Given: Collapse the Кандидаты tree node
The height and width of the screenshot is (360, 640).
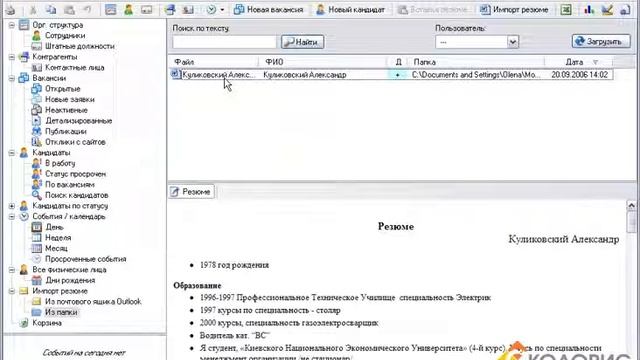Looking at the screenshot, I should (12, 153).
